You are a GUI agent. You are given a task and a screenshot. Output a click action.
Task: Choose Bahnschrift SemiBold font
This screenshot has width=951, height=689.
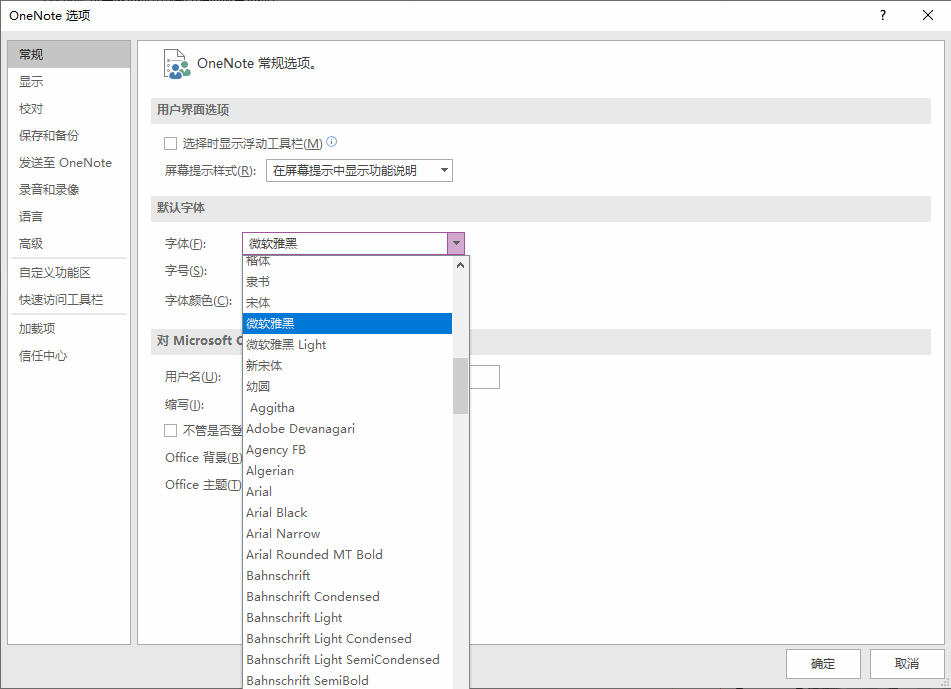tap(348, 680)
